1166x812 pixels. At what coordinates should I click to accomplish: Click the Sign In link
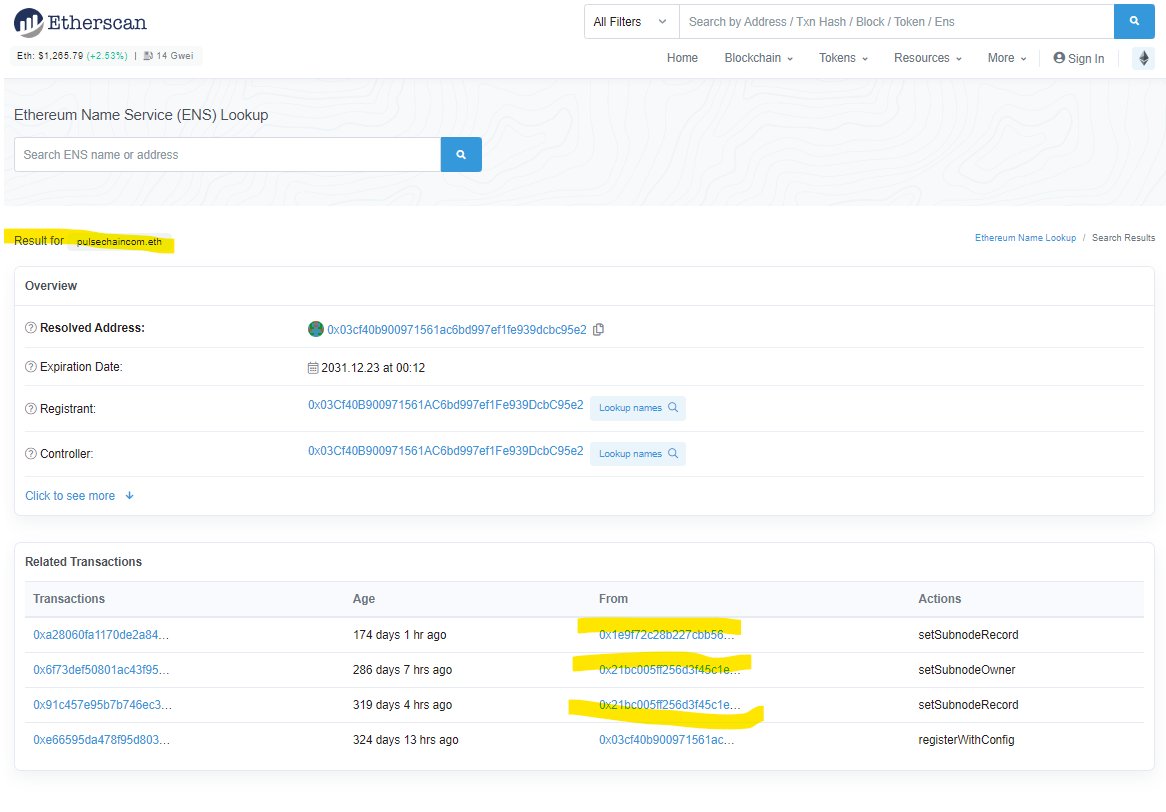tap(1079, 59)
